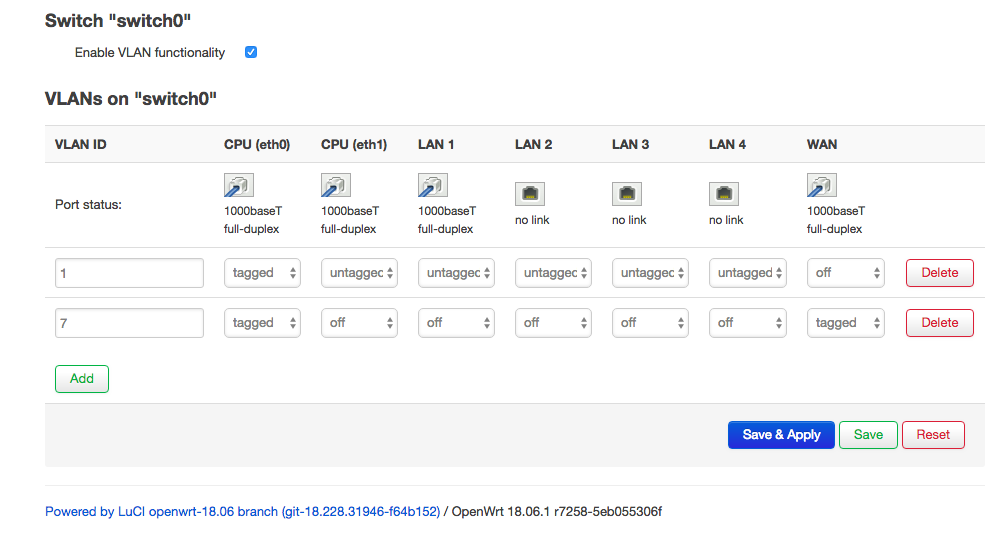Viewport: 1008px width, 539px height.
Task: Click the Reset button
Action: point(933,435)
